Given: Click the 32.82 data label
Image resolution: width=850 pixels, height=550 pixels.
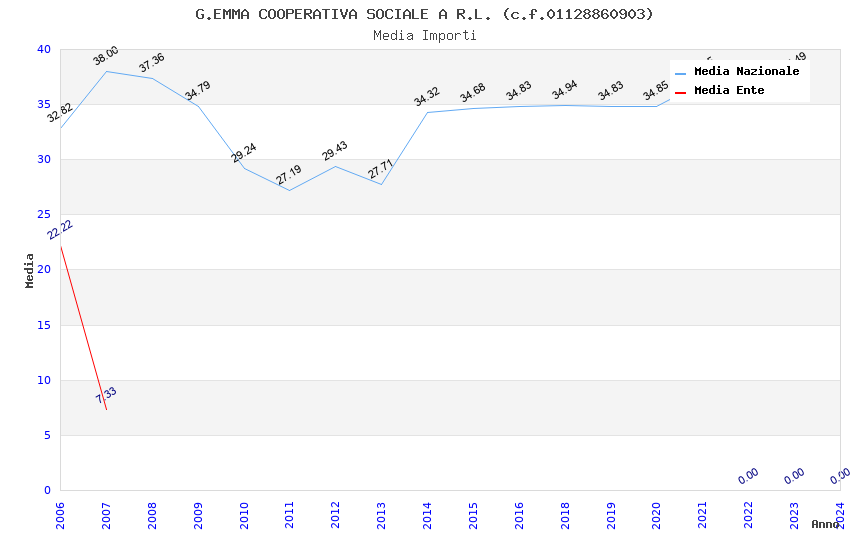Looking at the screenshot, I should tap(60, 113).
